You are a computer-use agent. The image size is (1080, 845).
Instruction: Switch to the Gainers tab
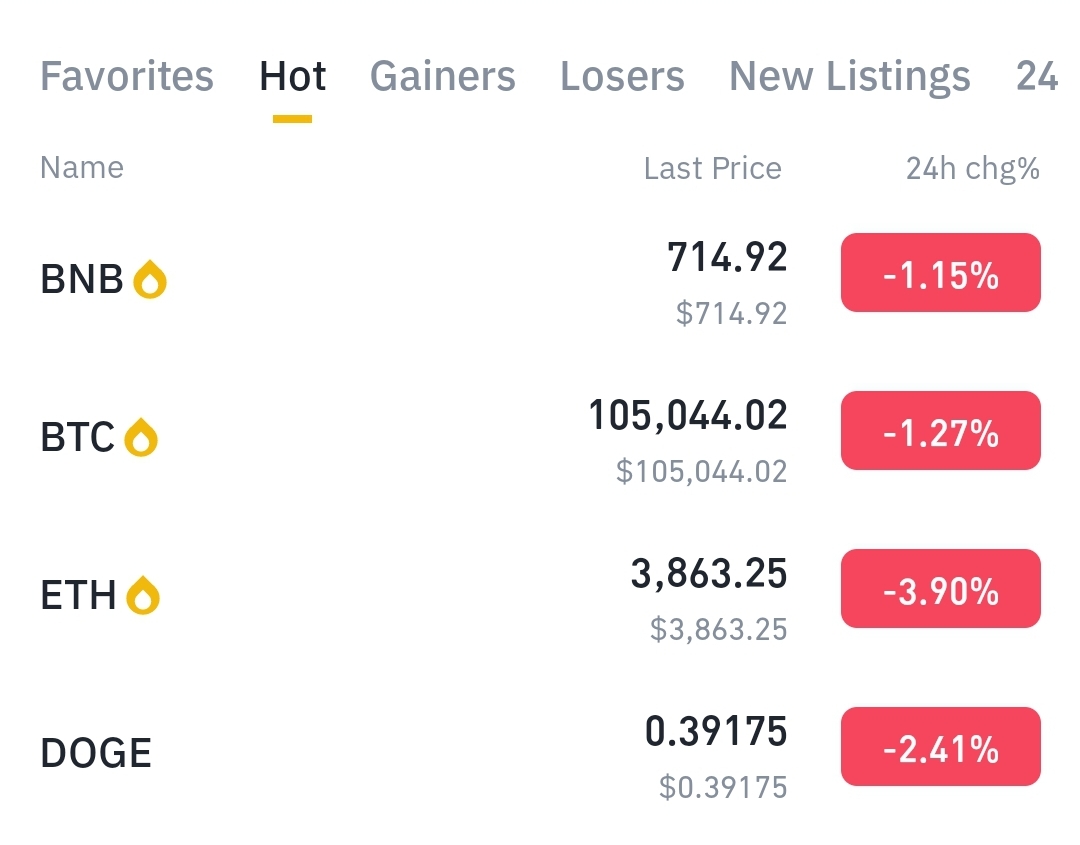442,77
